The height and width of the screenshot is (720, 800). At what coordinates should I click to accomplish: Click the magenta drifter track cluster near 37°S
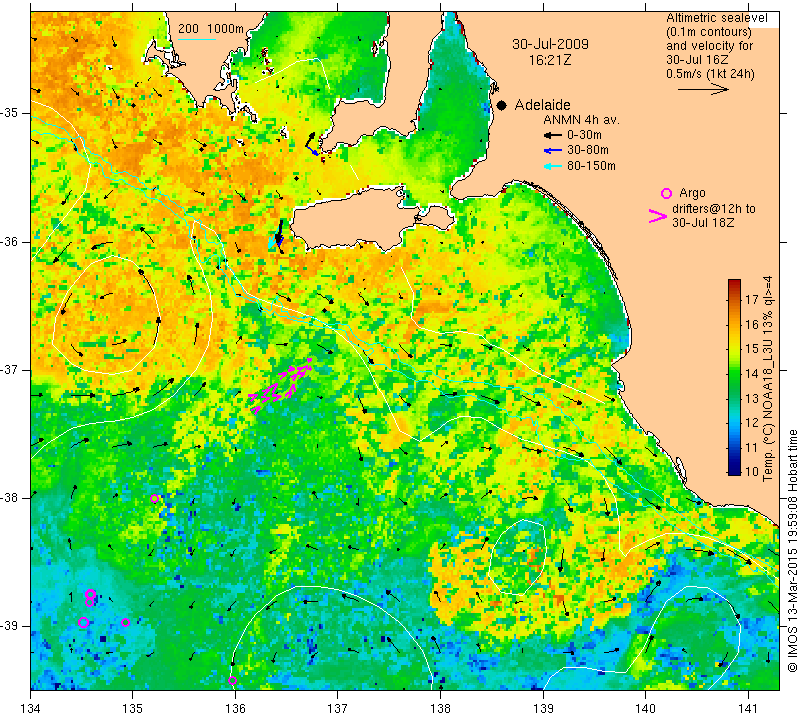pos(280,386)
